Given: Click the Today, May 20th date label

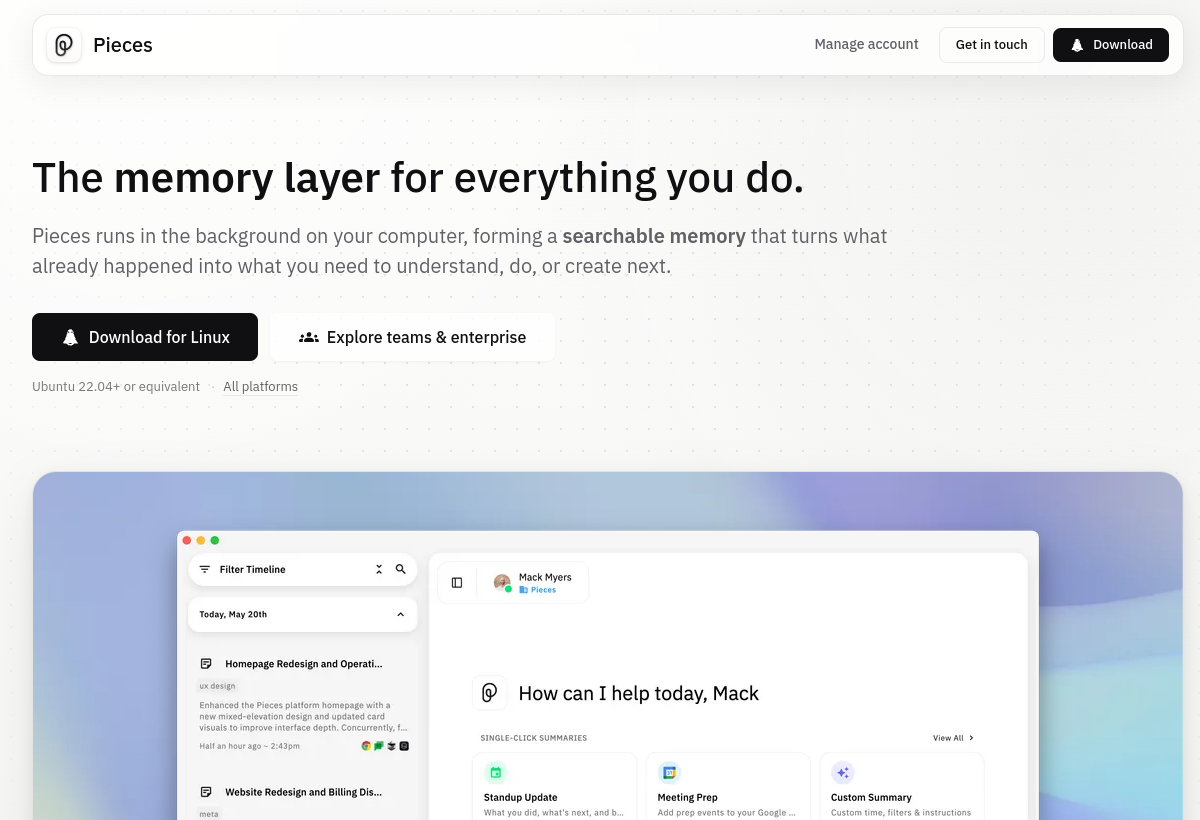Looking at the screenshot, I should click(x=233, y=615).
